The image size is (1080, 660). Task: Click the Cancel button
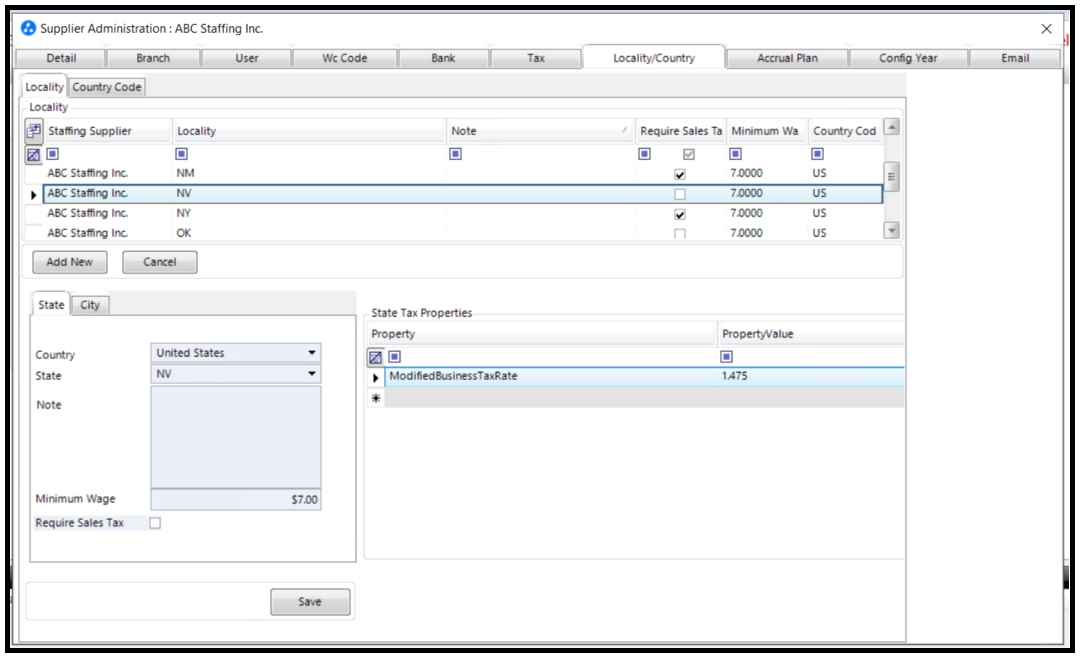[x=160, y=262]
